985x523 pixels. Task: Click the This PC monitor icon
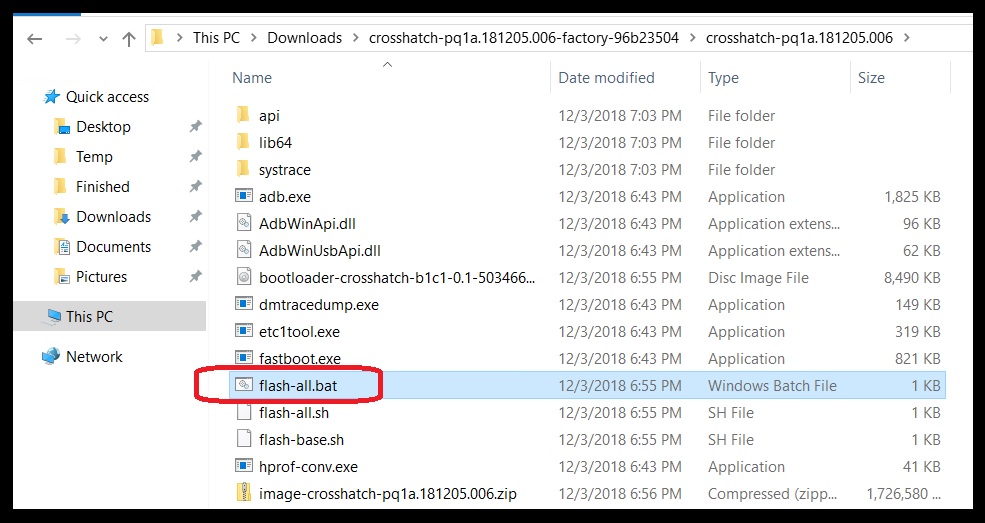(x=53, y=316)
